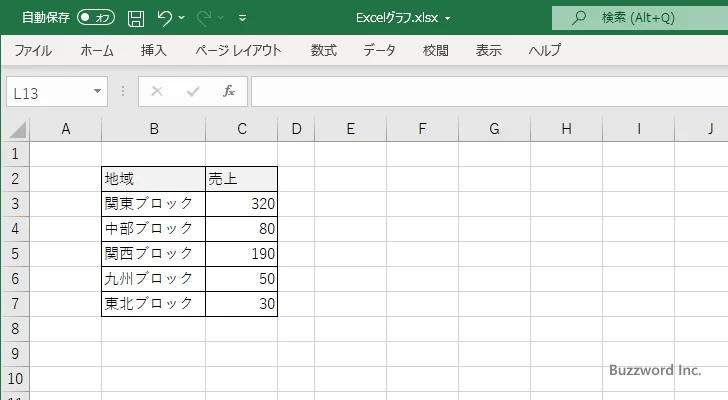
Task: Select the データ ribbon tab
Action: click(379, 50)
